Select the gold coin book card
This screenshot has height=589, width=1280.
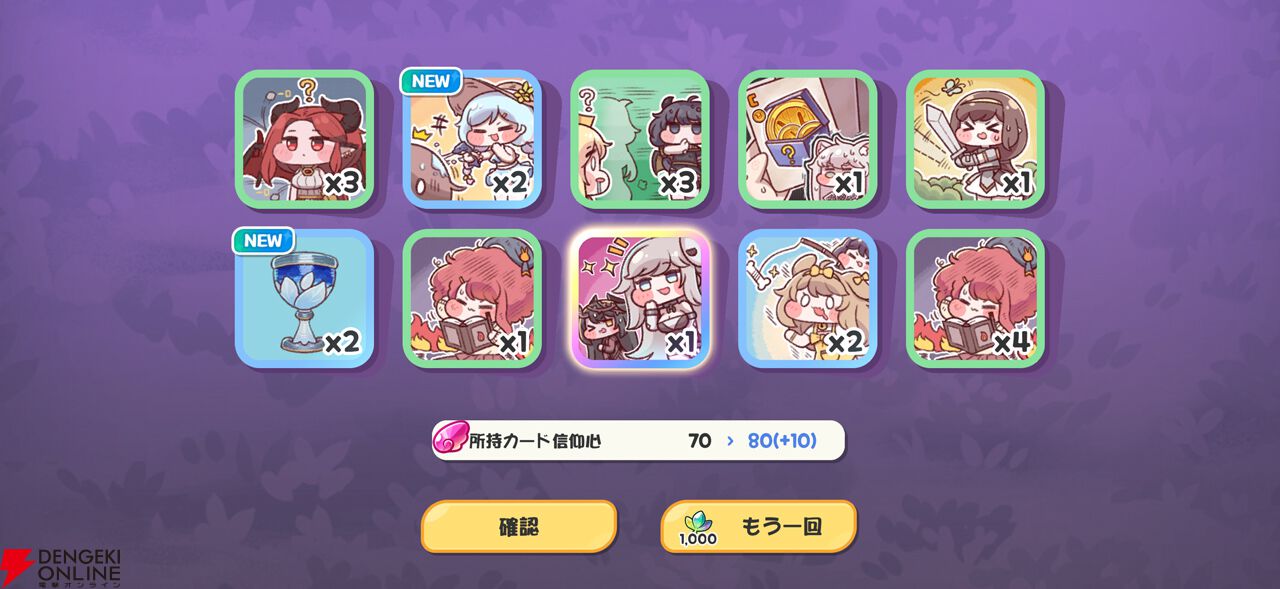coord(808,139)
